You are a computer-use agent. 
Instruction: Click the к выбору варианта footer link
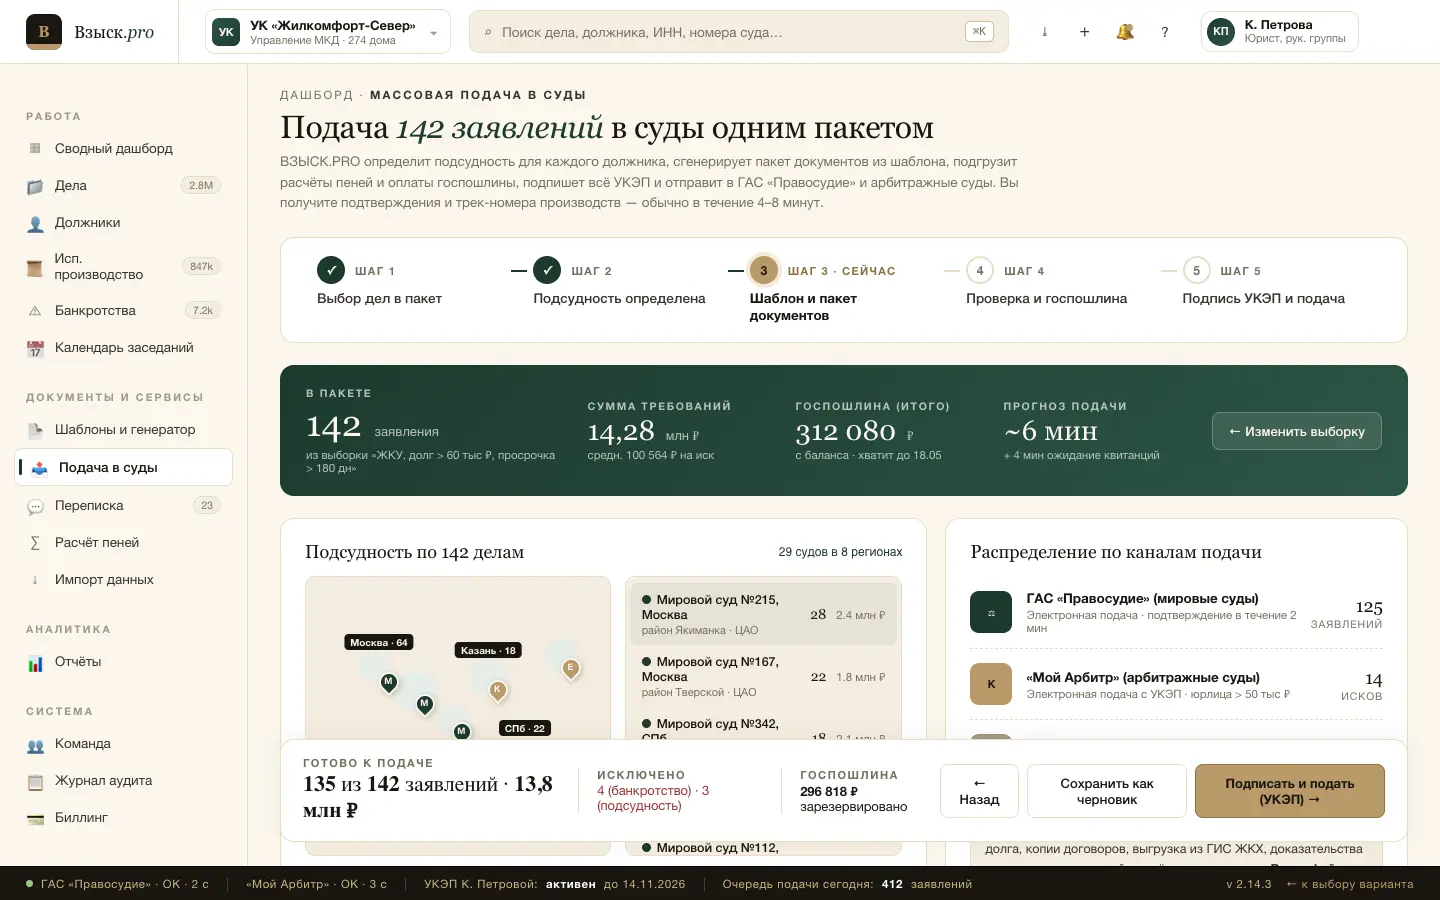[x=1350, y=884]
